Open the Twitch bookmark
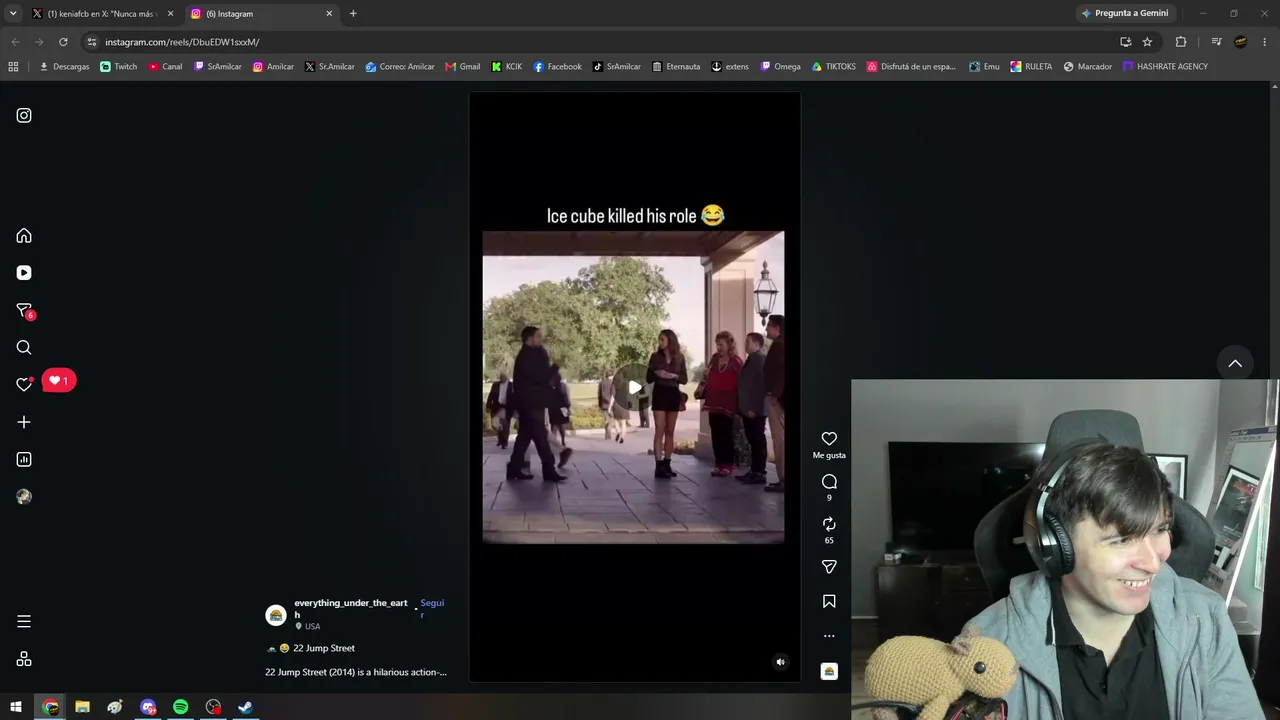 pyautogui.click(x=119, y=67)
